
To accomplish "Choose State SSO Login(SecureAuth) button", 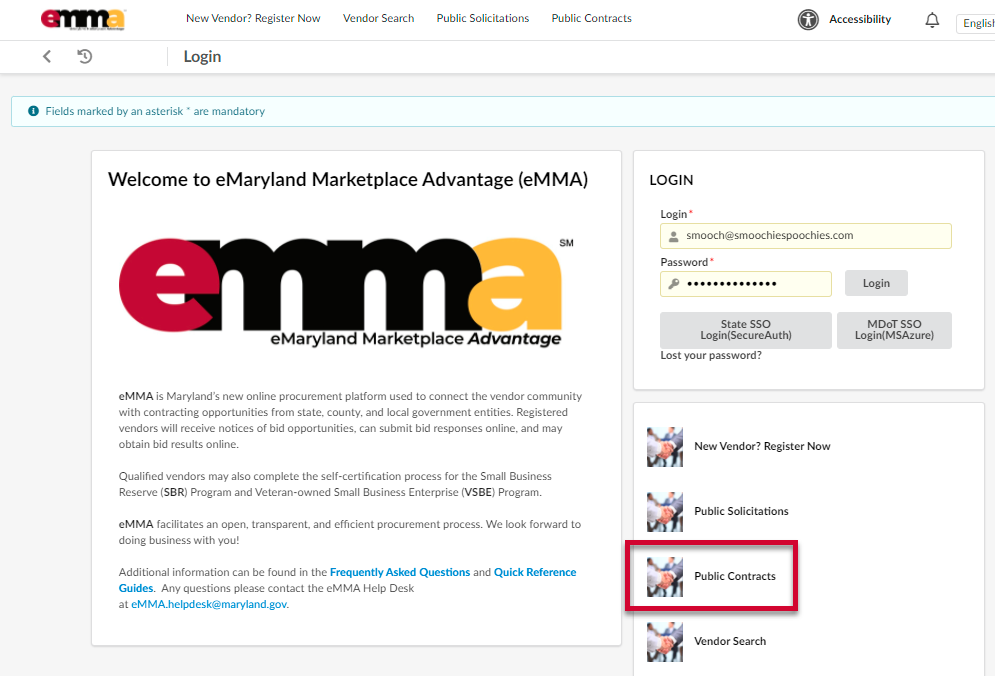I will point(746,330).
